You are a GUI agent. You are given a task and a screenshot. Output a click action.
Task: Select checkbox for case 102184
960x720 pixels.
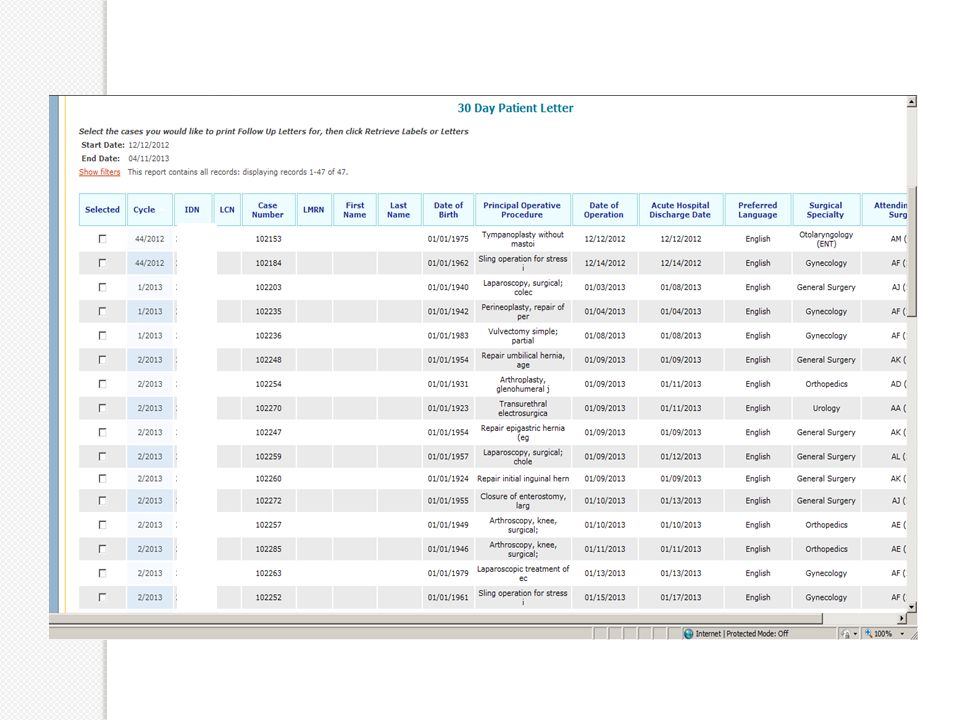(102, 263)
